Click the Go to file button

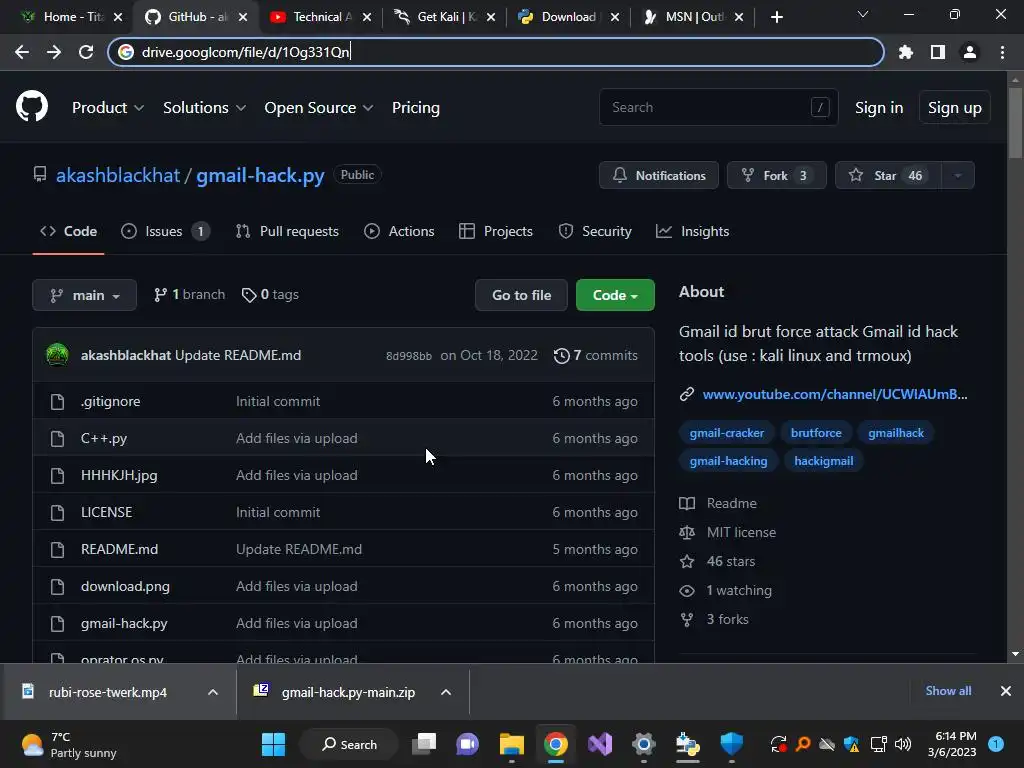[x=521, y=295]
